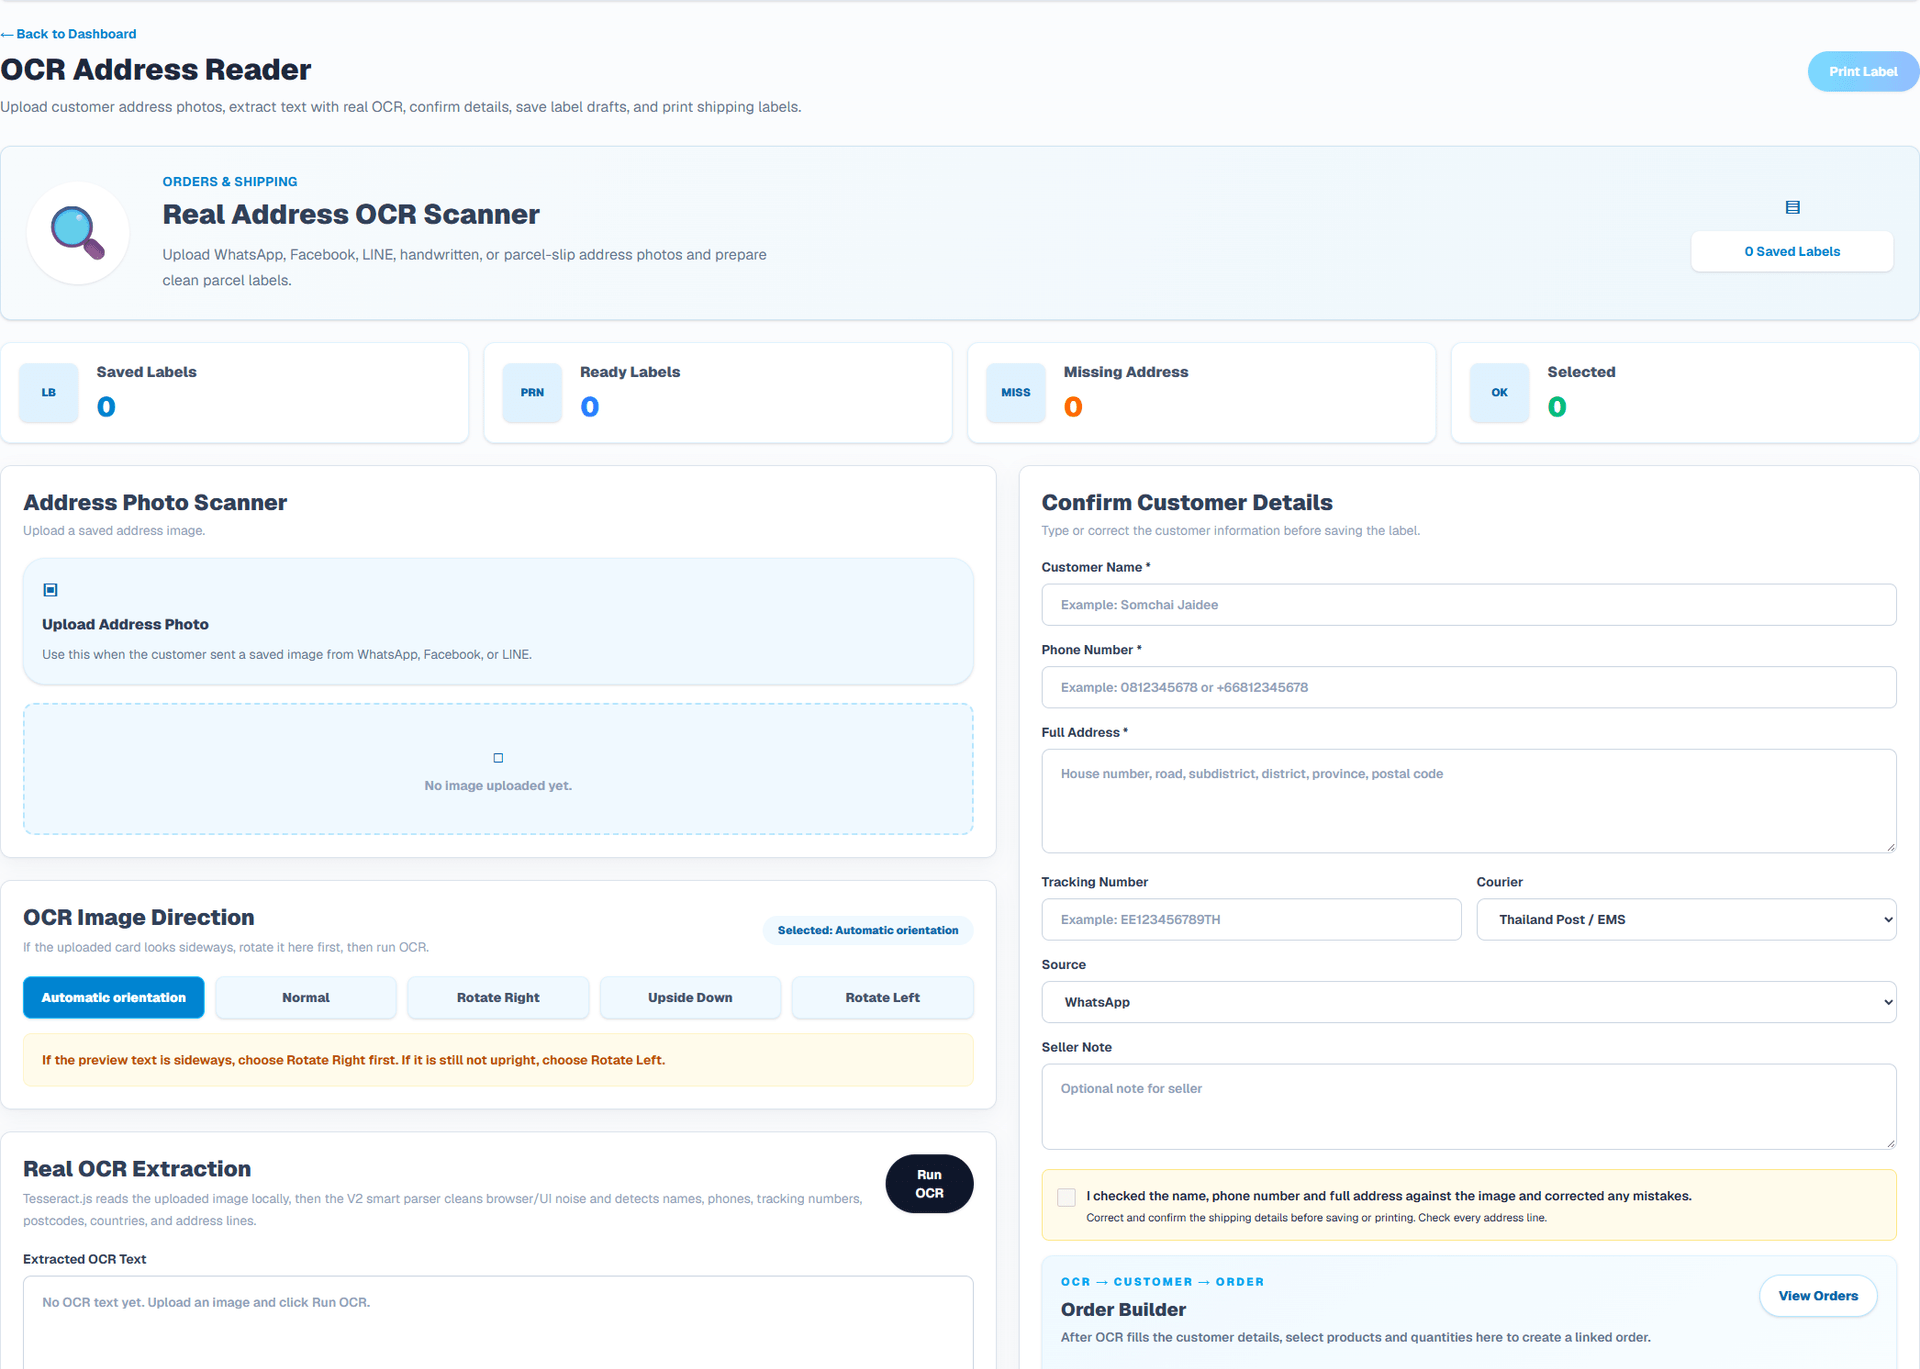1920x1369 pixels.
Task: Click the saved labels list icon
Action: click(1792, 207)
